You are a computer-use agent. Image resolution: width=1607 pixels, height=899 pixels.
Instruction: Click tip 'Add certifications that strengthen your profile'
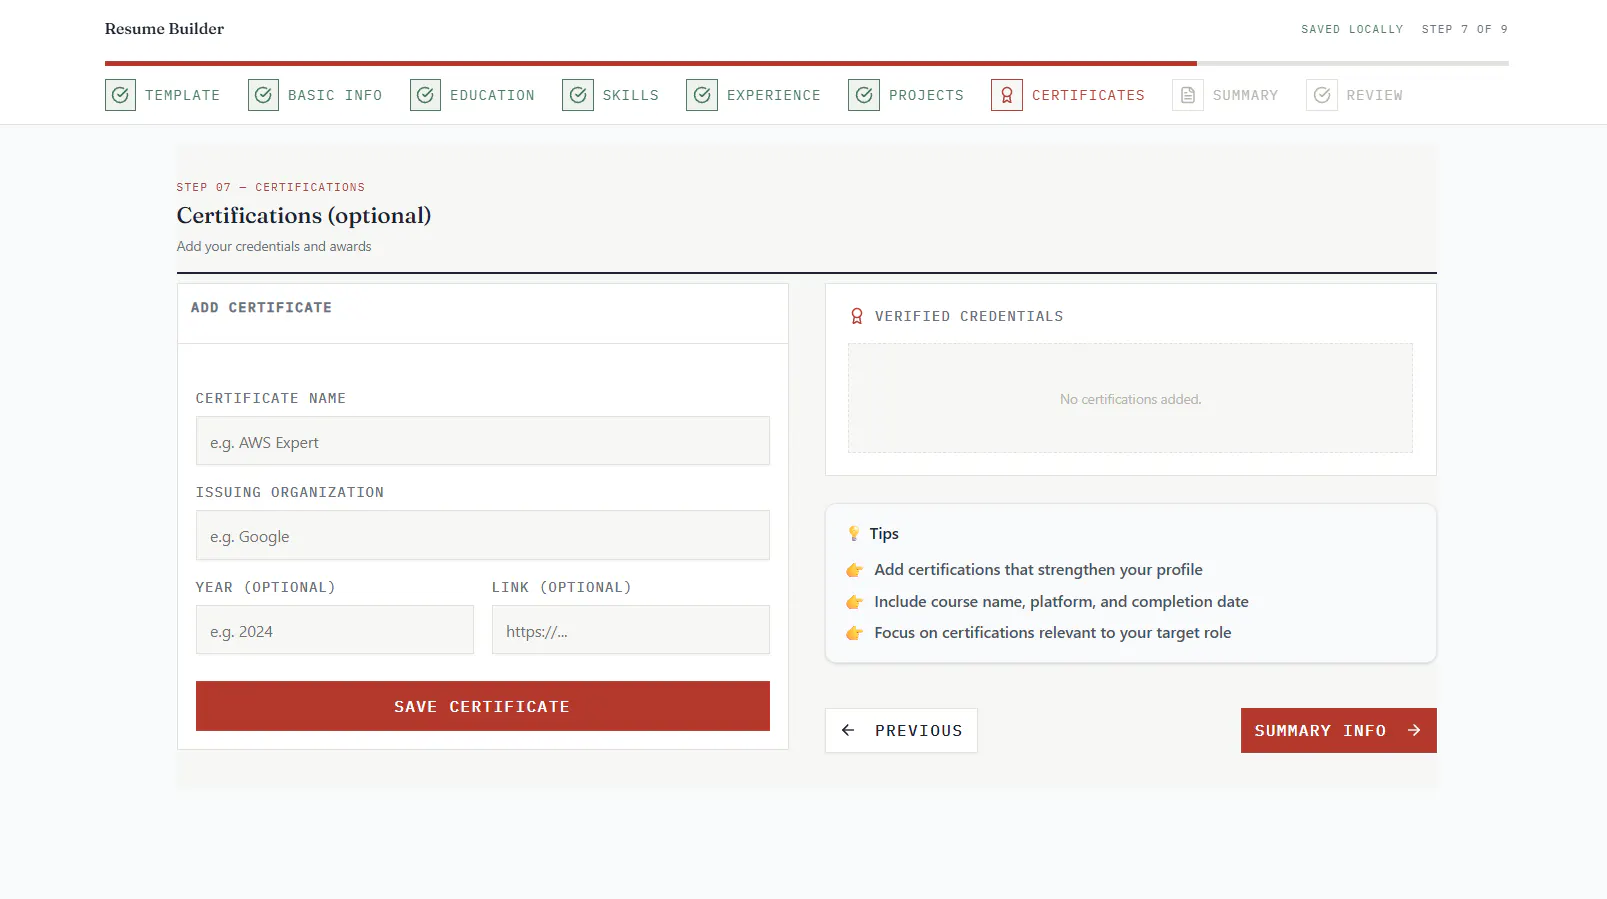(x=1038, y=570)
